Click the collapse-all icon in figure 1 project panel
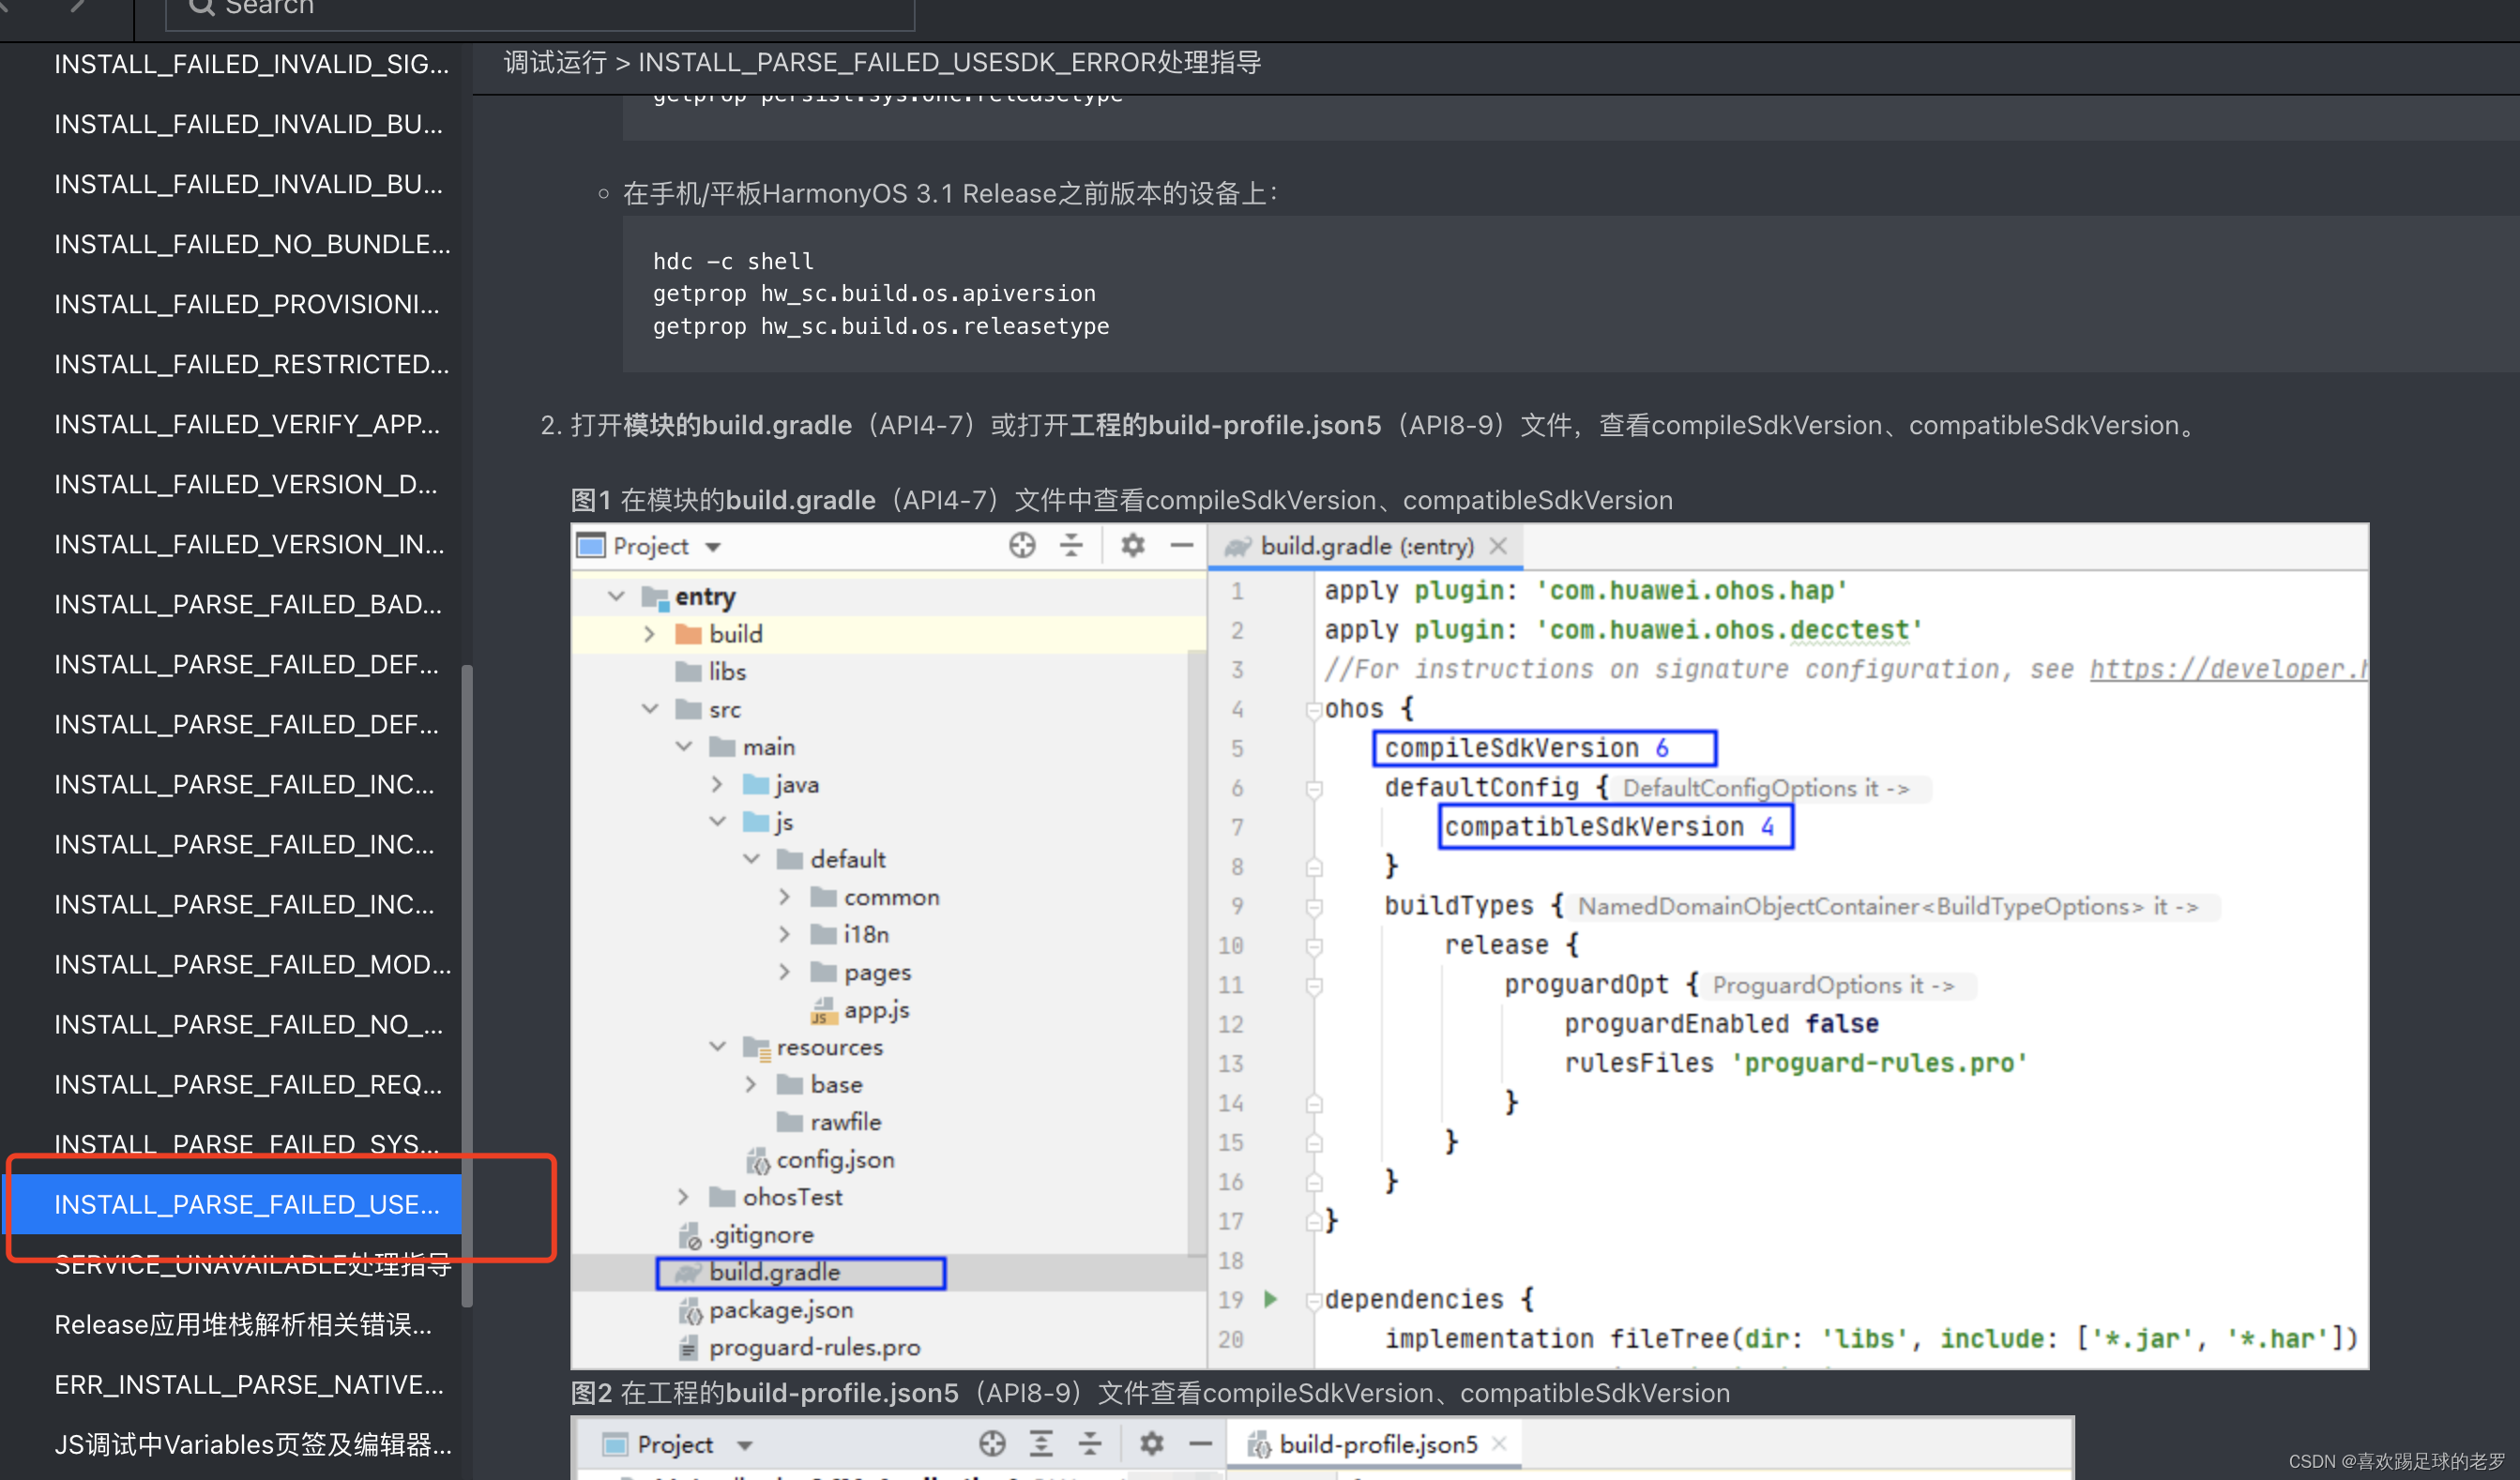 (x=1071, y=545)
